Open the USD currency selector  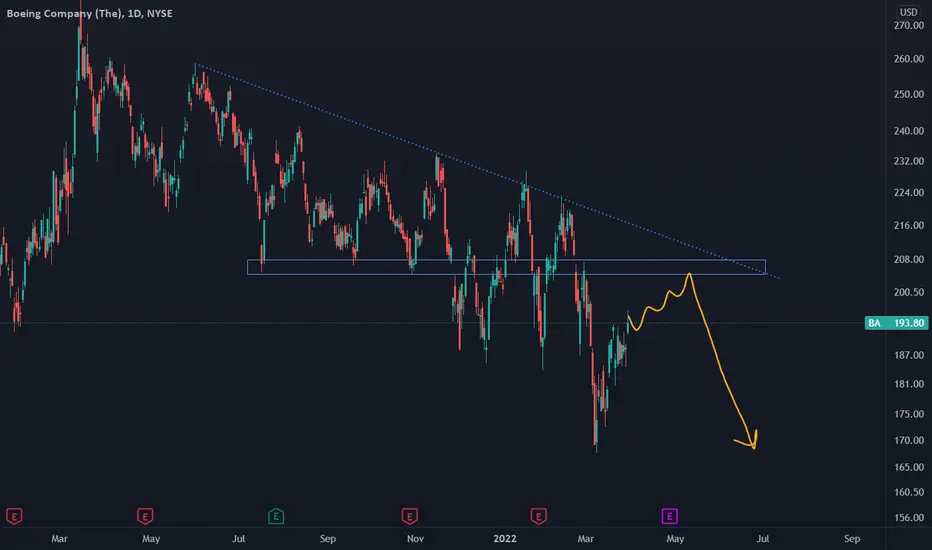(908, 12)
